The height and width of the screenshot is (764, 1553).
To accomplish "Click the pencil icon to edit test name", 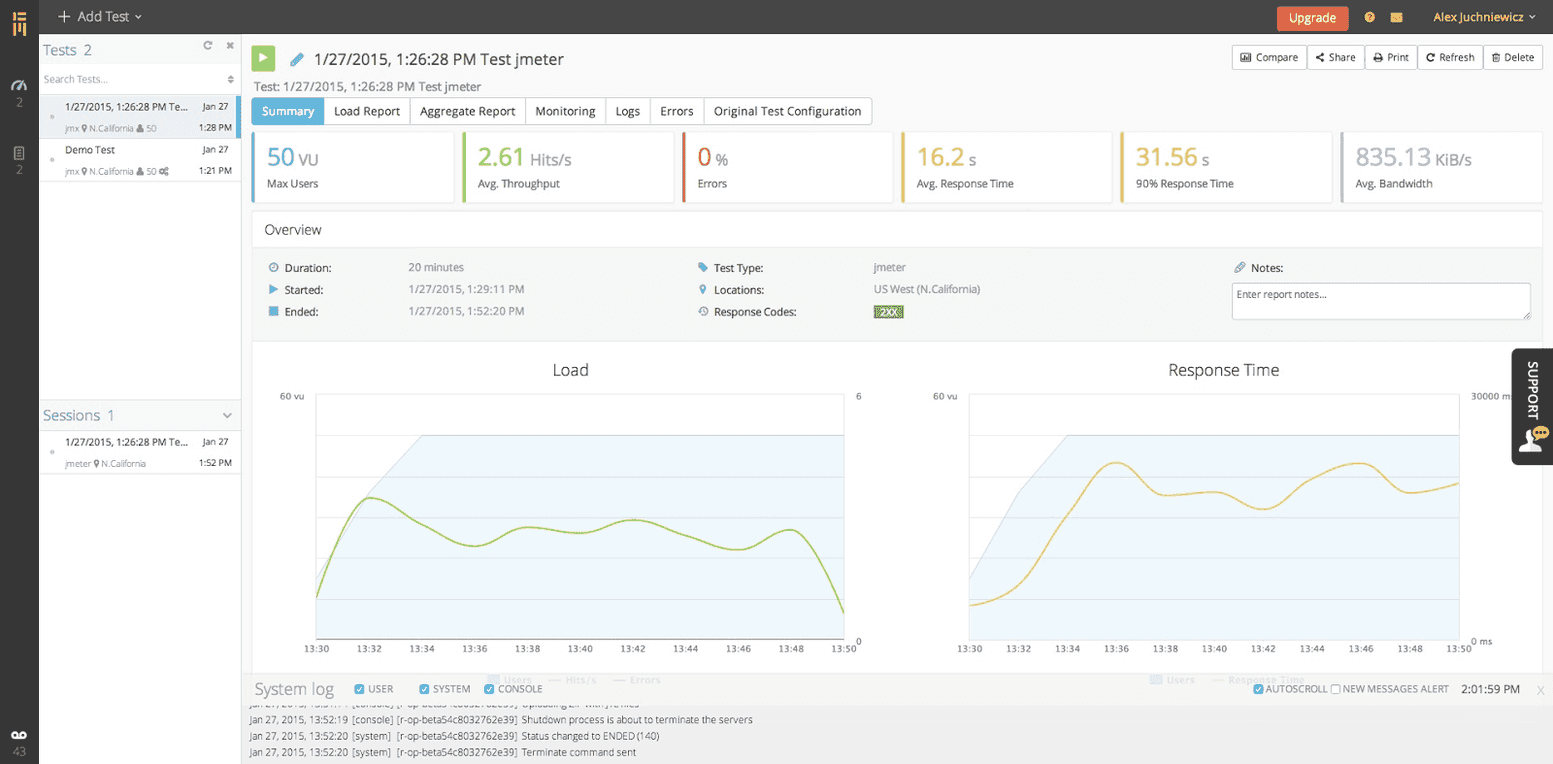I will pyautogui.click(x=297, y=58).
